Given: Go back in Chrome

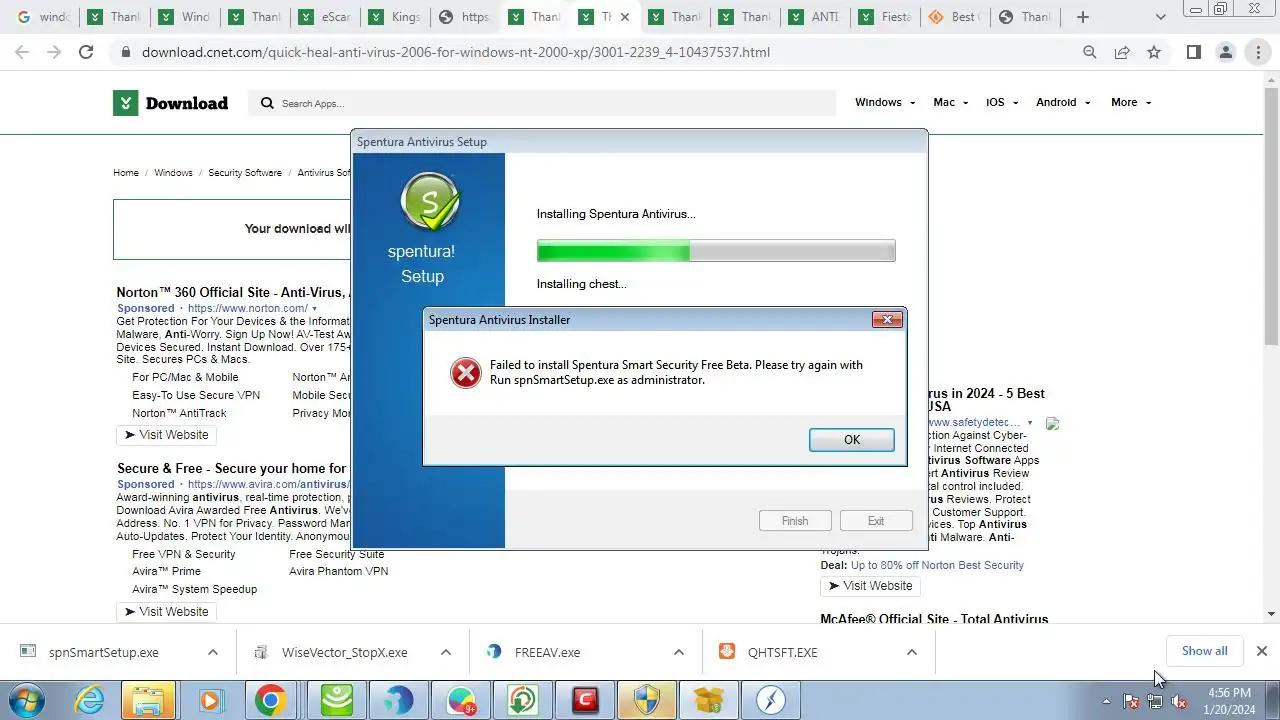Looking at the screenshot, I should pyautogui.click(x=22, y=52).
